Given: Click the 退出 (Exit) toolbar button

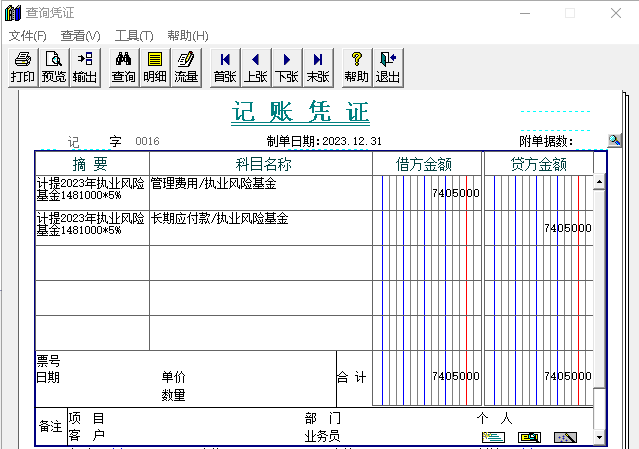Looking at the screenshot, I should (x=388, y=67).
